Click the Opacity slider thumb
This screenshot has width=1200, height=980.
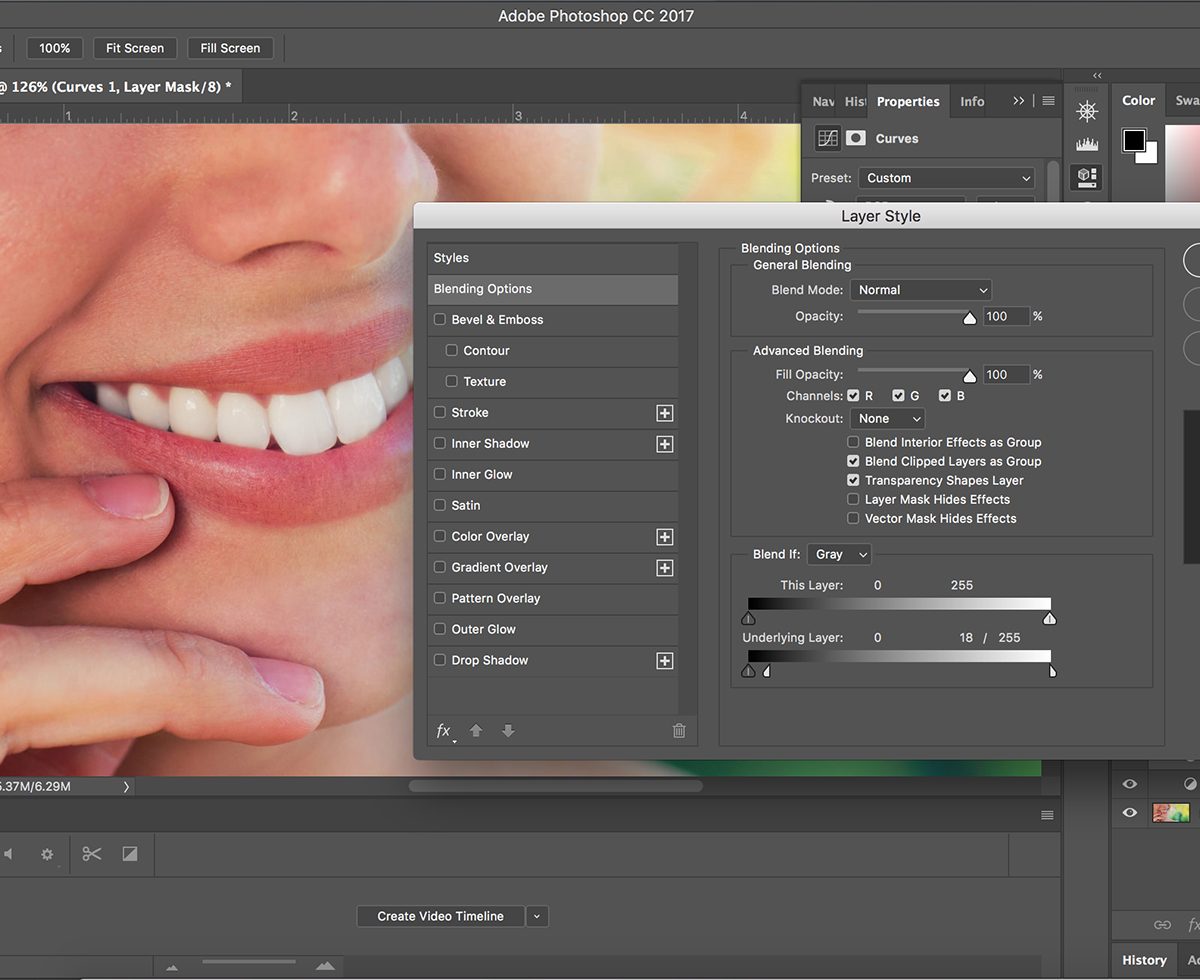click(x=969, y=319)
